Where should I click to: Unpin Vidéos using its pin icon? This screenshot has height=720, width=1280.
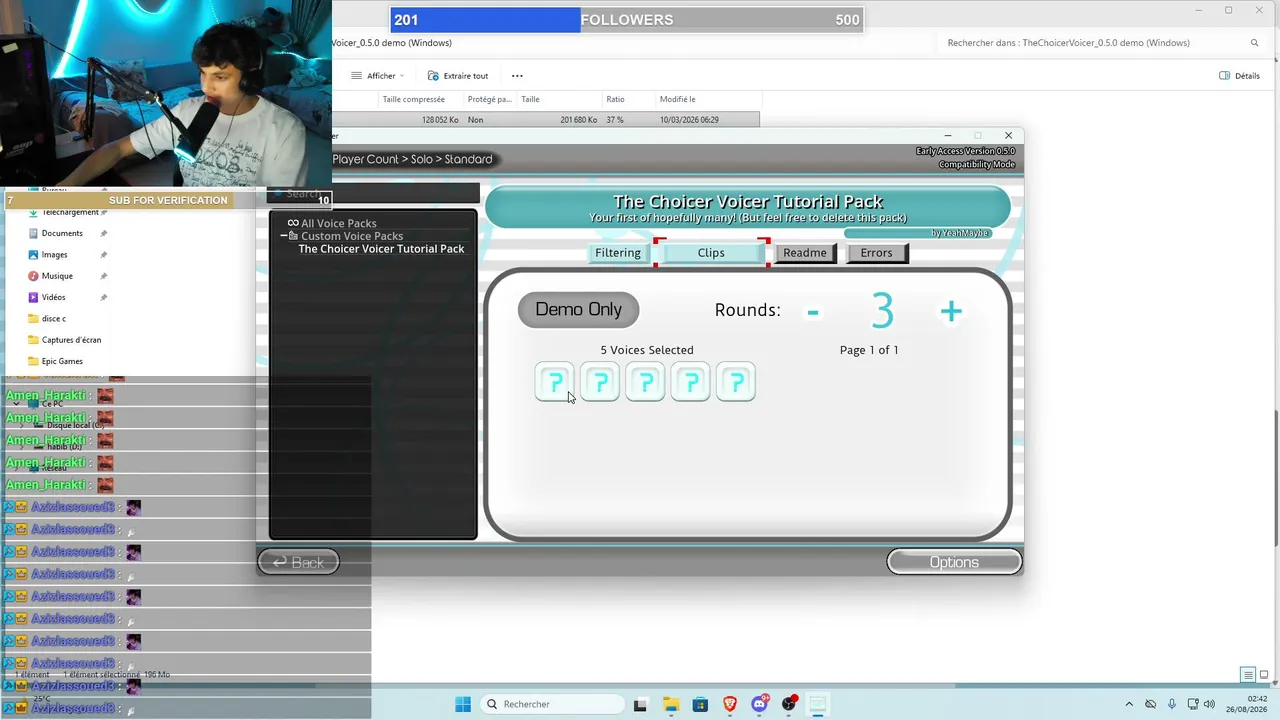104,297
